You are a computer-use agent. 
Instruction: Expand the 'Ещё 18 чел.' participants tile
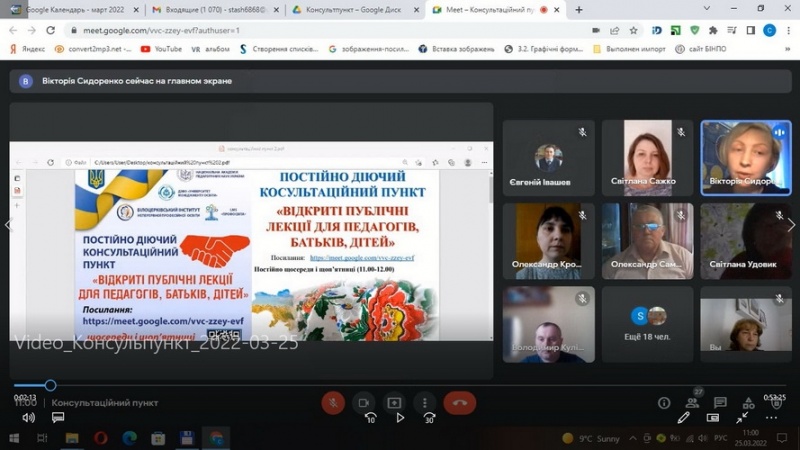[x=647, y=324]
